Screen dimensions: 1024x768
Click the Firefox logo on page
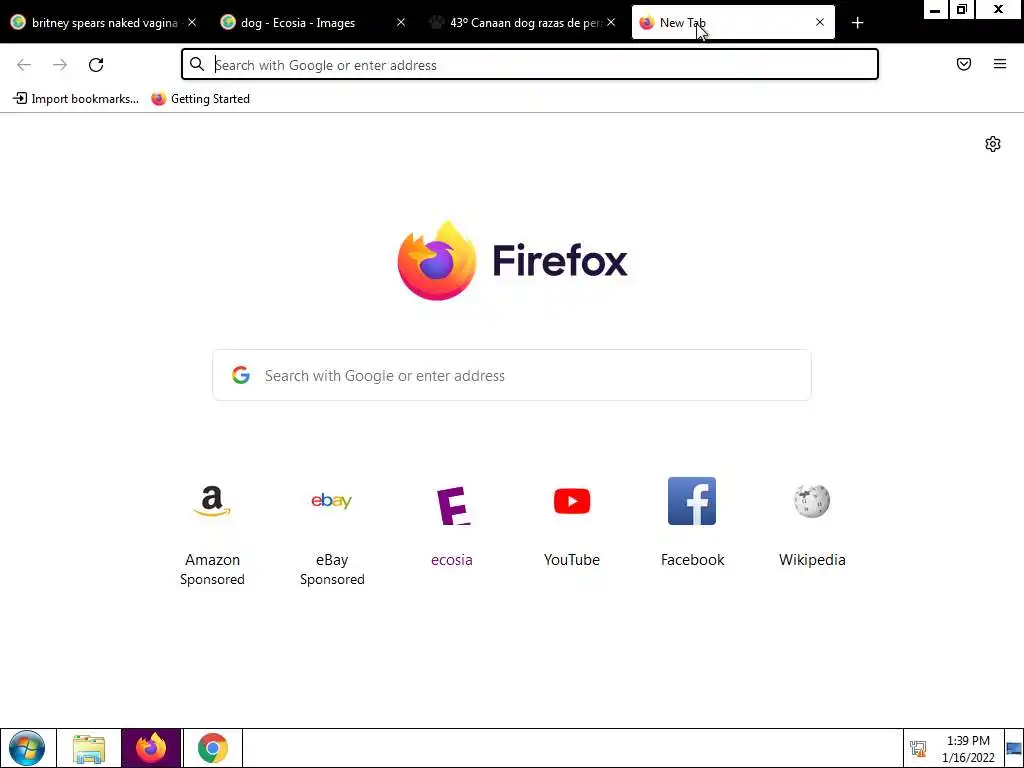pos(512,261)
